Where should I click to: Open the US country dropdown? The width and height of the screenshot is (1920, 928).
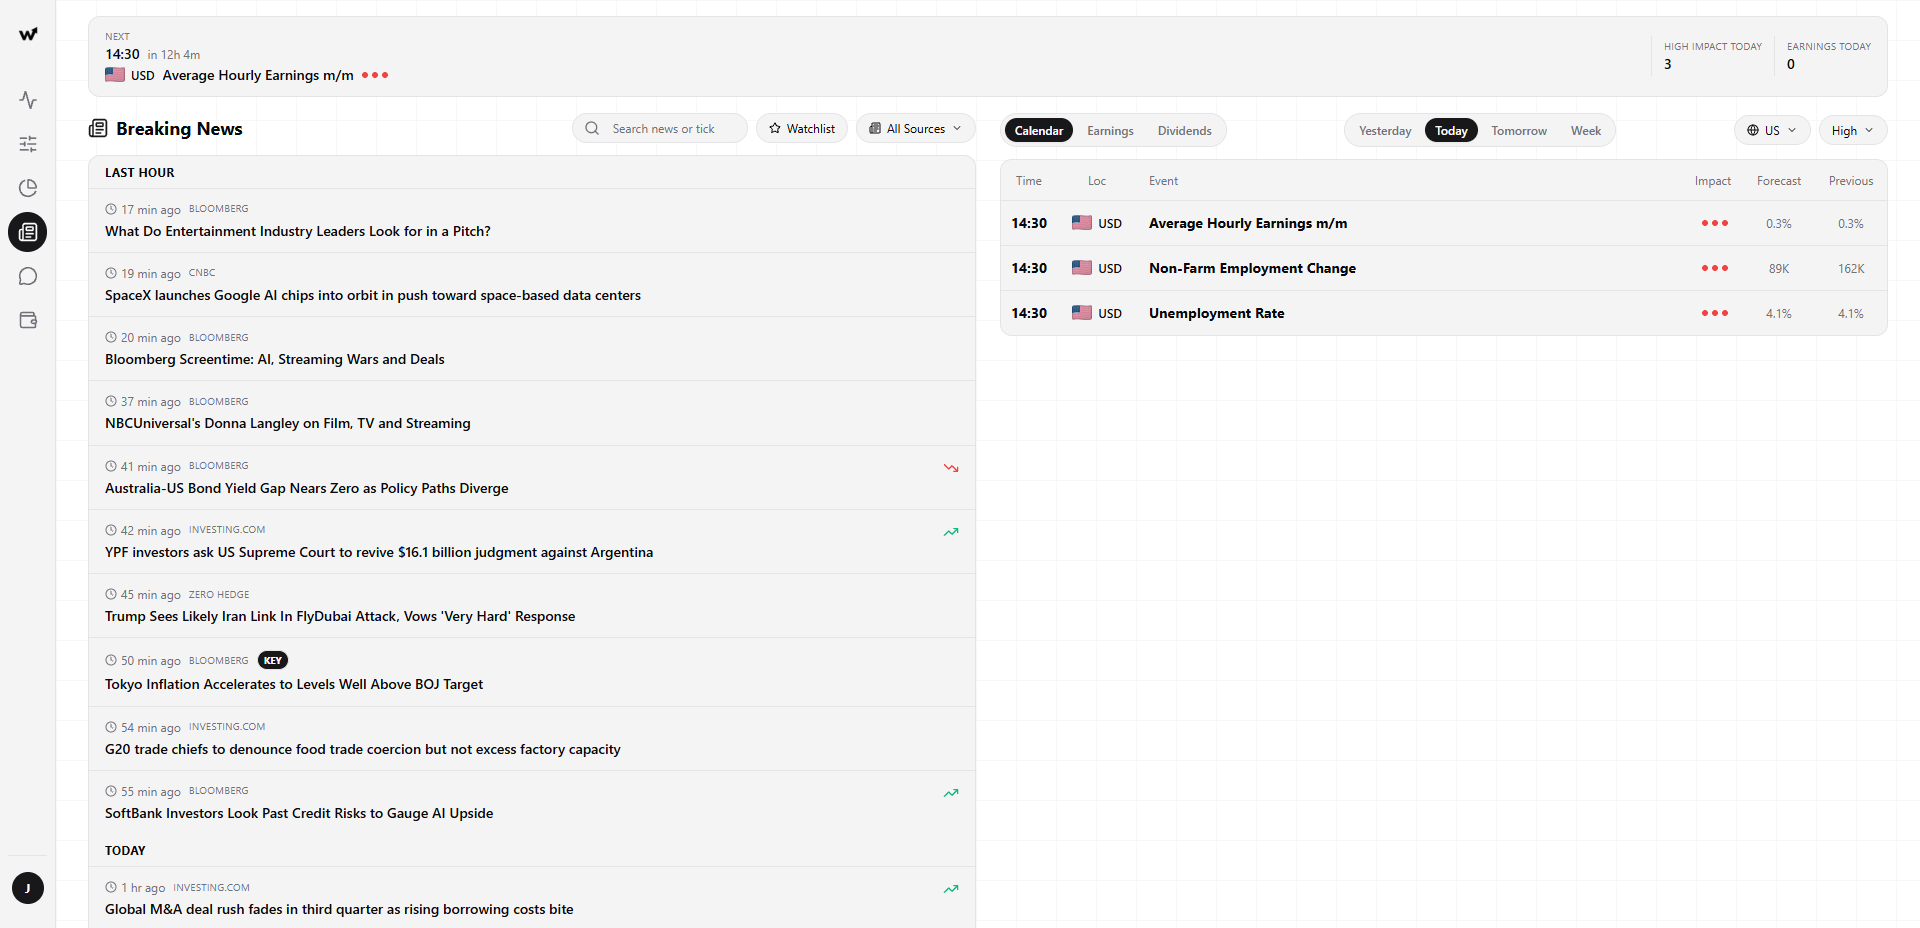pyautogui.click(x=1772, y=130)
